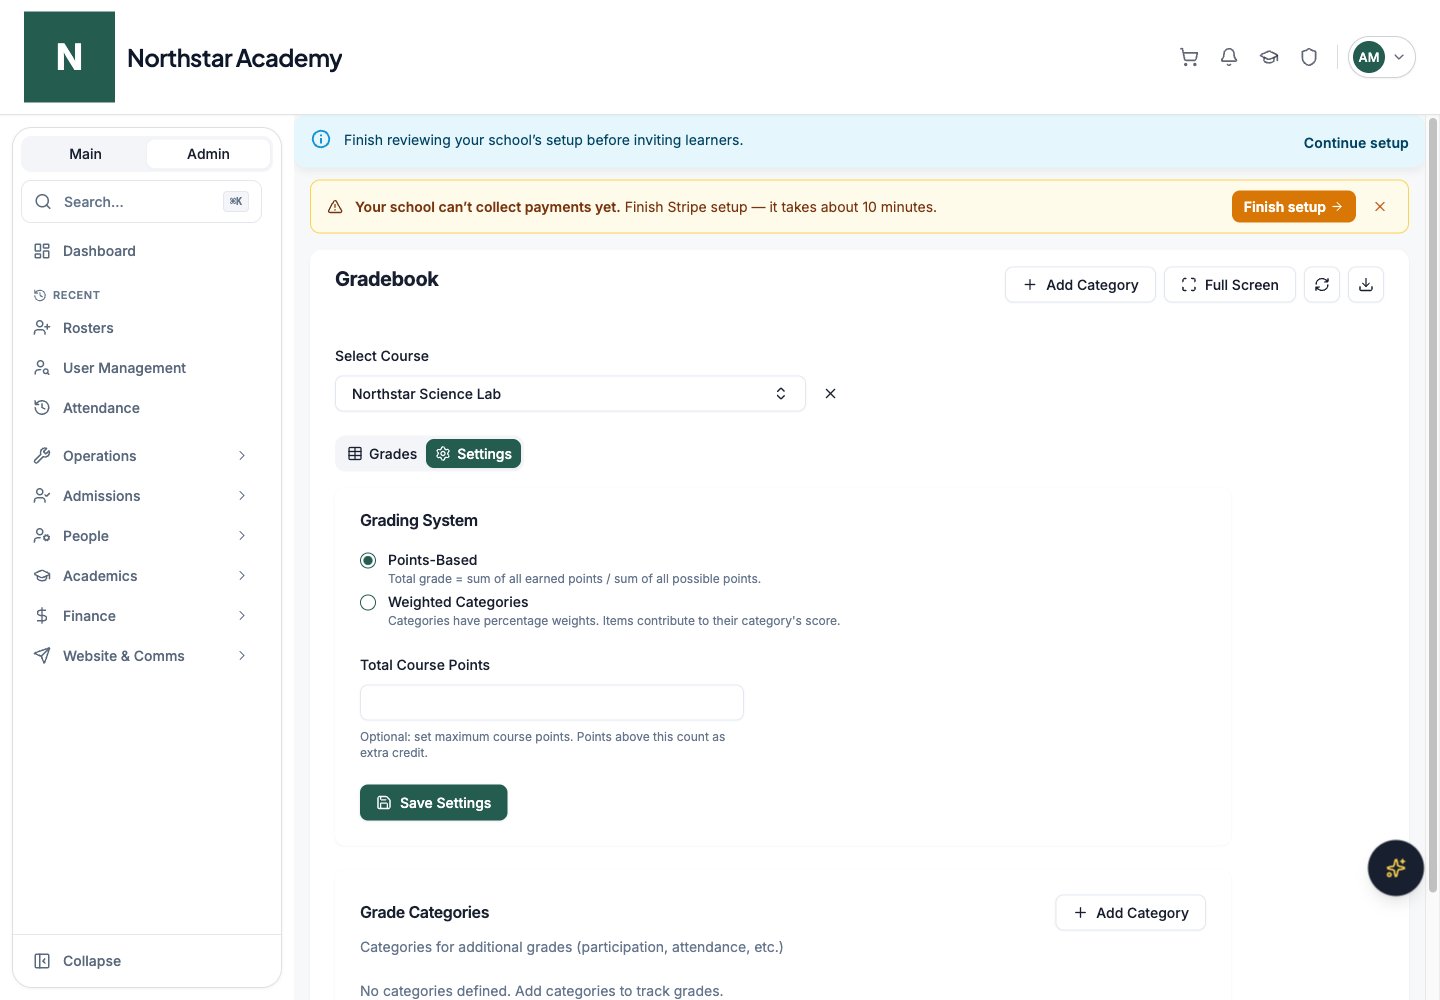
Task: Download the gradebook export
Action: click(x=1366, y=285)
